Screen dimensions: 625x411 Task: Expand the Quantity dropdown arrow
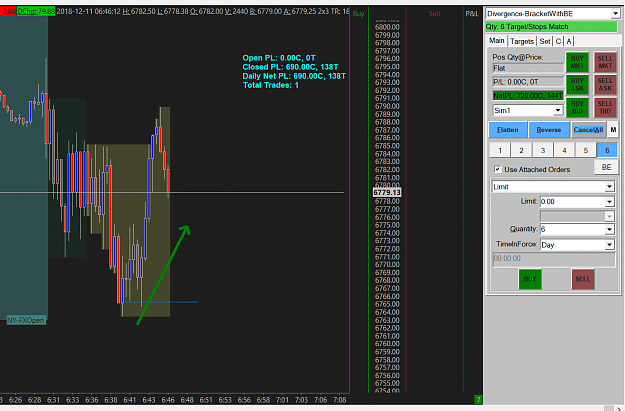click(x=609, y=229)
